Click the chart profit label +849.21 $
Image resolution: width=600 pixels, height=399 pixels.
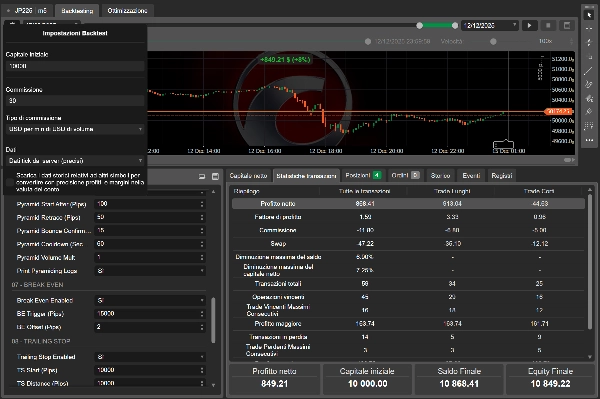[x=285, y=60]
